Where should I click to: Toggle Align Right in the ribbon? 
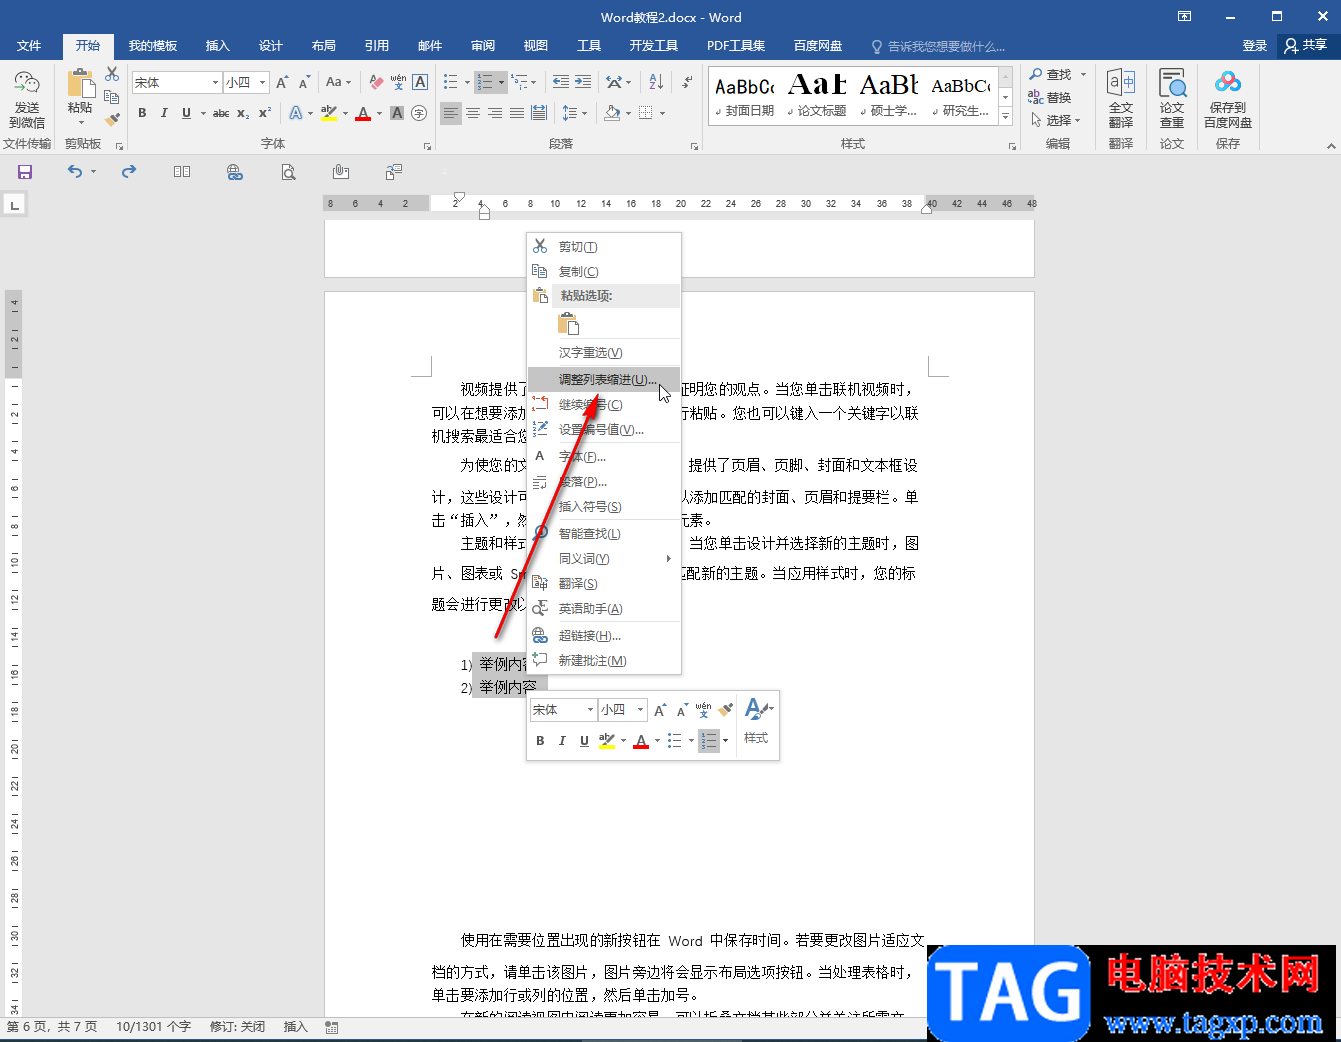(x=495, y=113)
